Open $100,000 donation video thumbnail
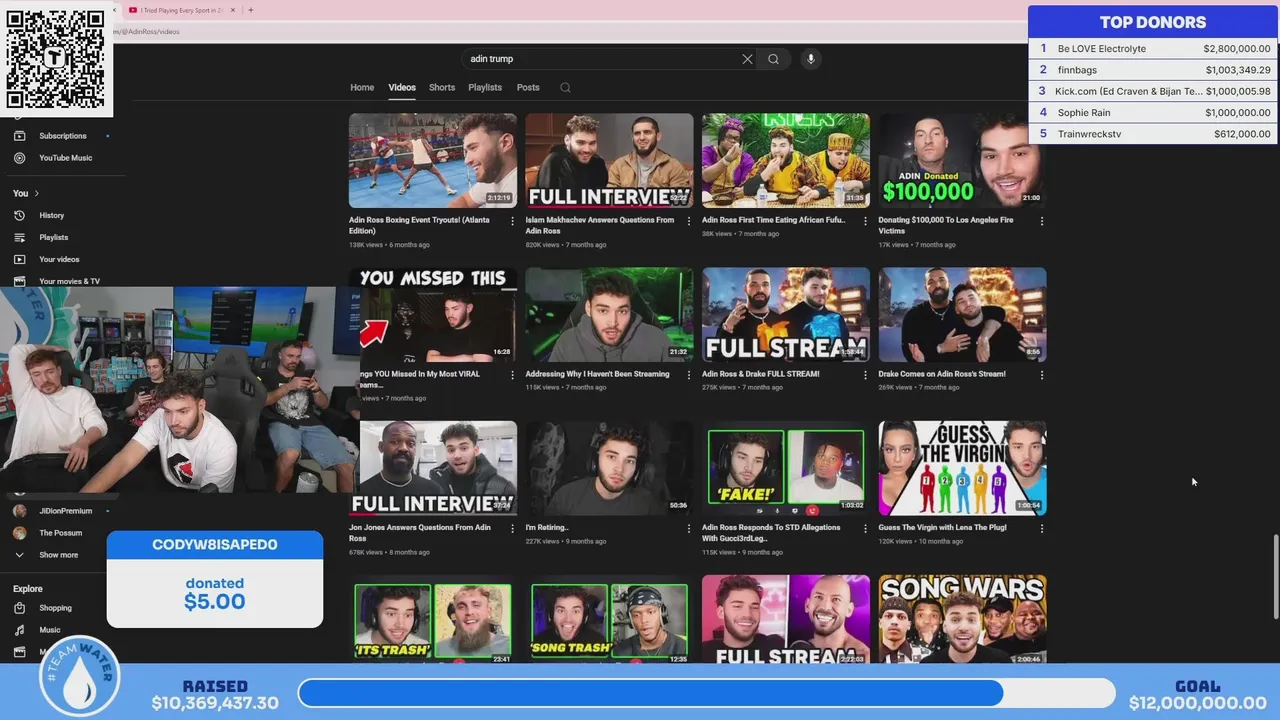 pos(962,160)
